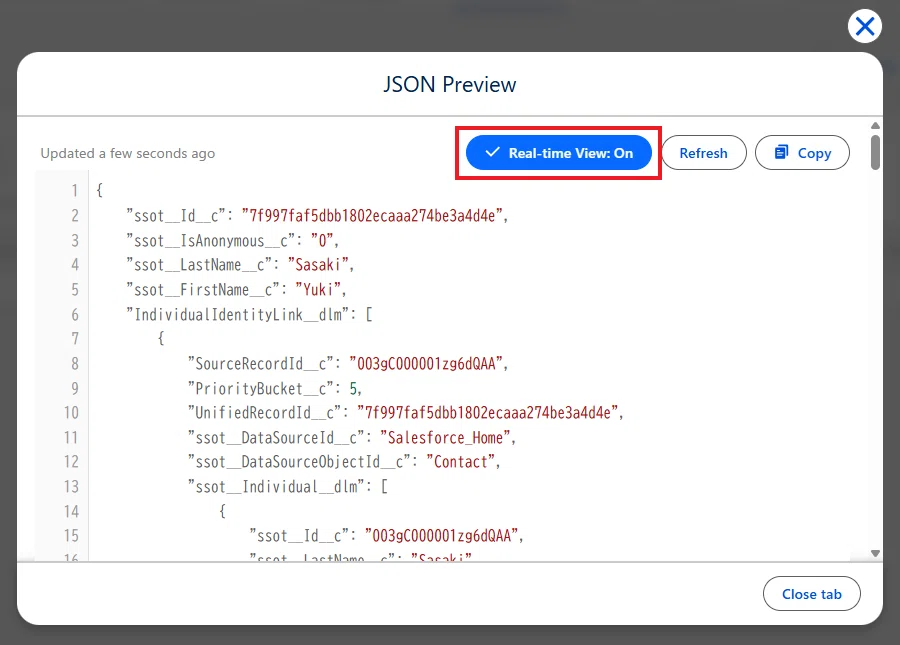The width and height of the screenshot is (900, 645).
Task: Click the "ssot__Individual__dlm" key on line 13
Action: pos(277,487)
